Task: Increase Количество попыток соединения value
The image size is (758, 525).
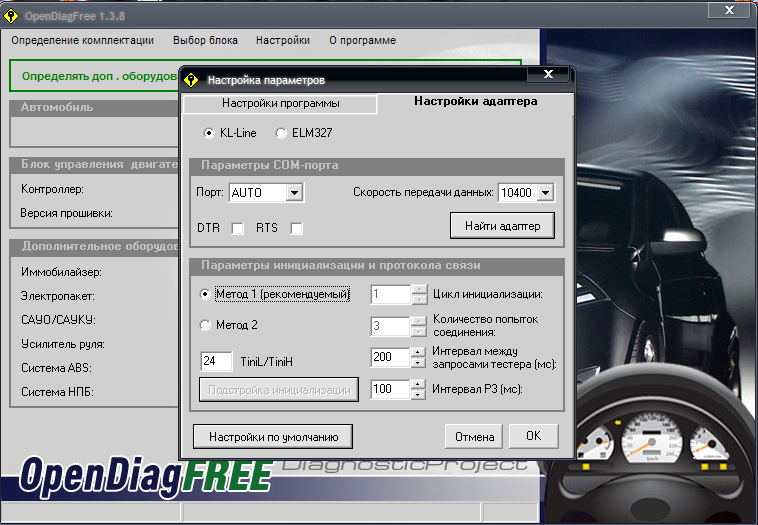Action: (419, 321)
